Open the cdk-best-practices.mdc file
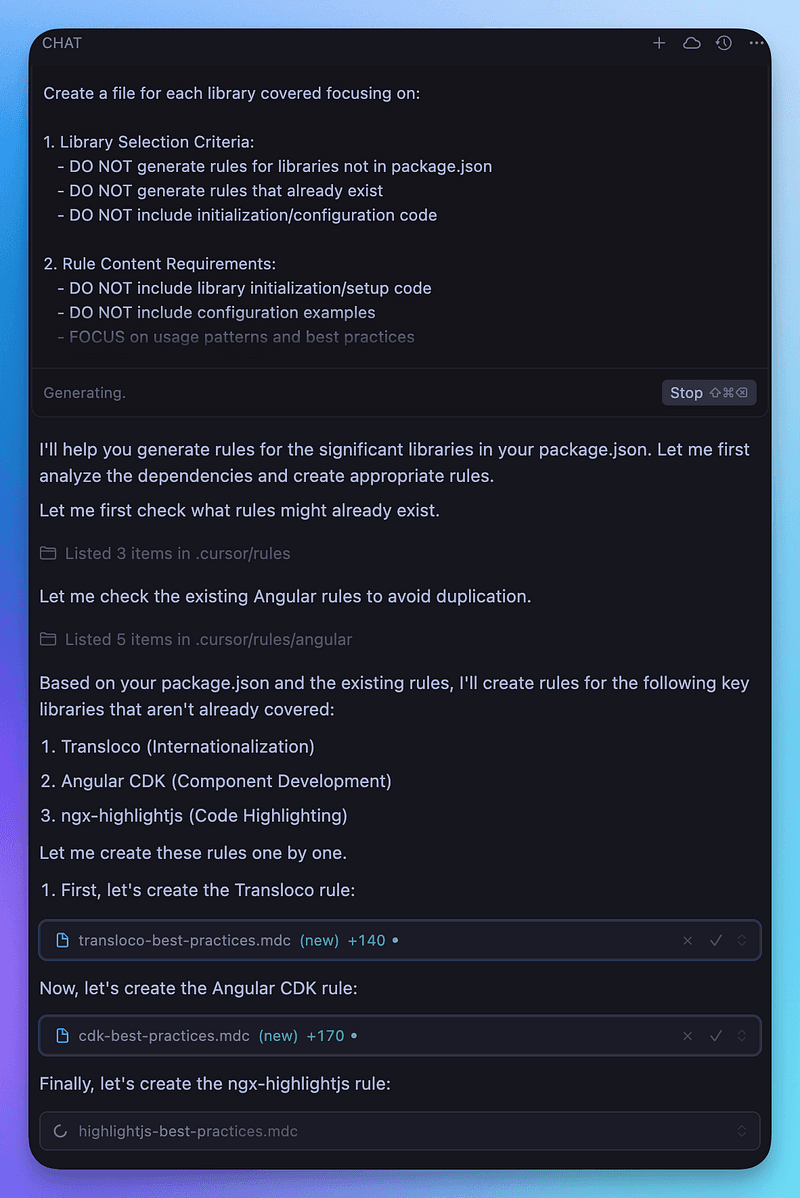 click(x=164, y=1036)
